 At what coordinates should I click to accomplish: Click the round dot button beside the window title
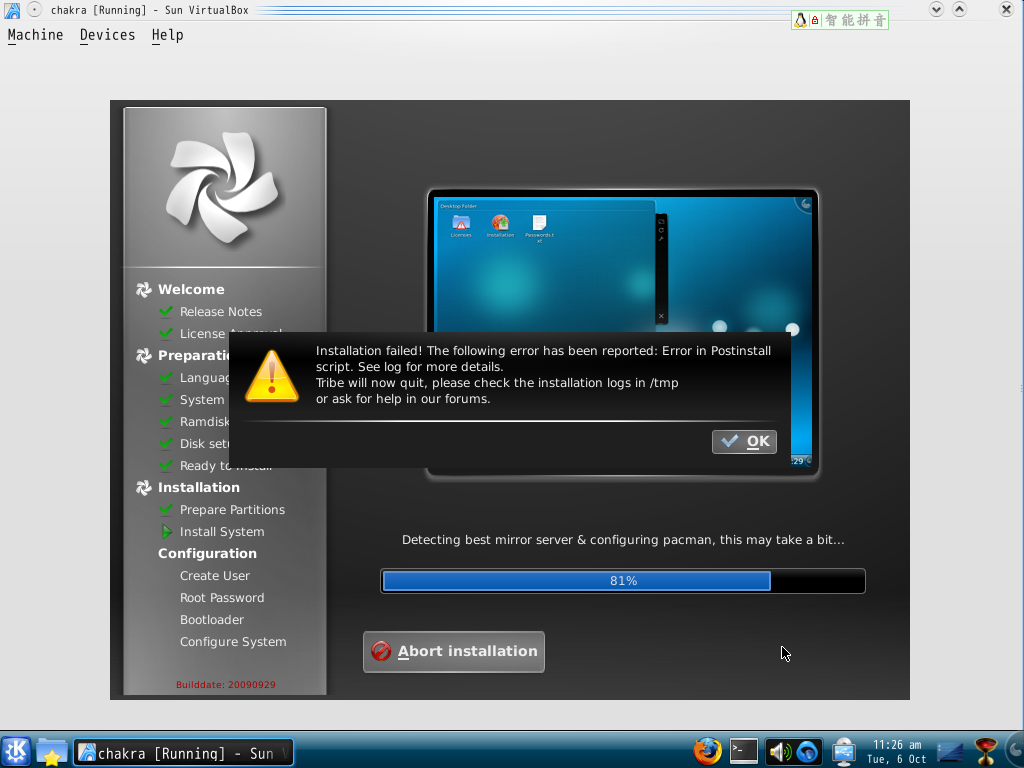pyautogui.click(x=35, y=10)
